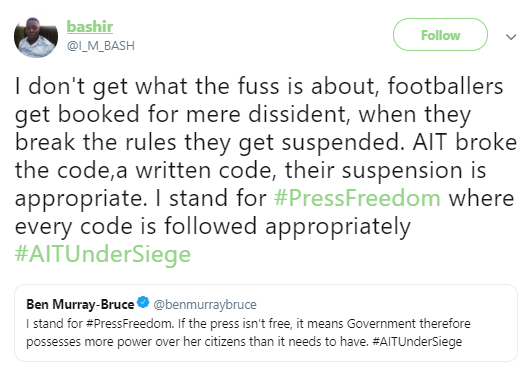Click #AITUnderSiege inside the quoted tweet
The height and width of the screenshot is (367, 528).
(417, 342)
